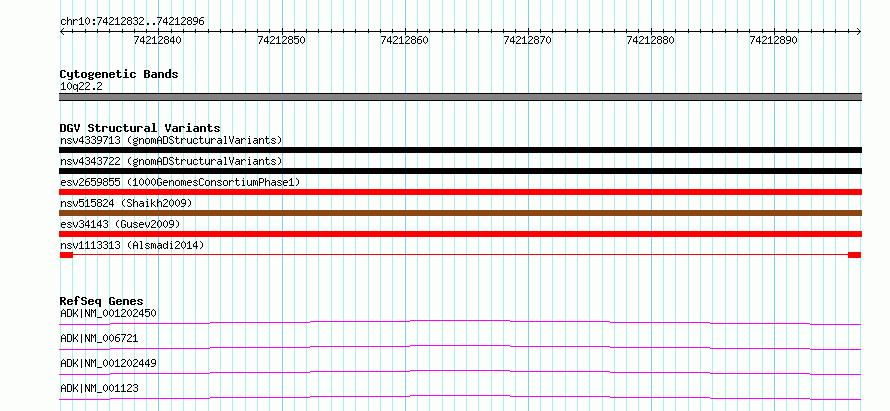Select transcript label ADK|NM_001202449
The width and height of the screenshot is (890, 411).
coord(108,363)
